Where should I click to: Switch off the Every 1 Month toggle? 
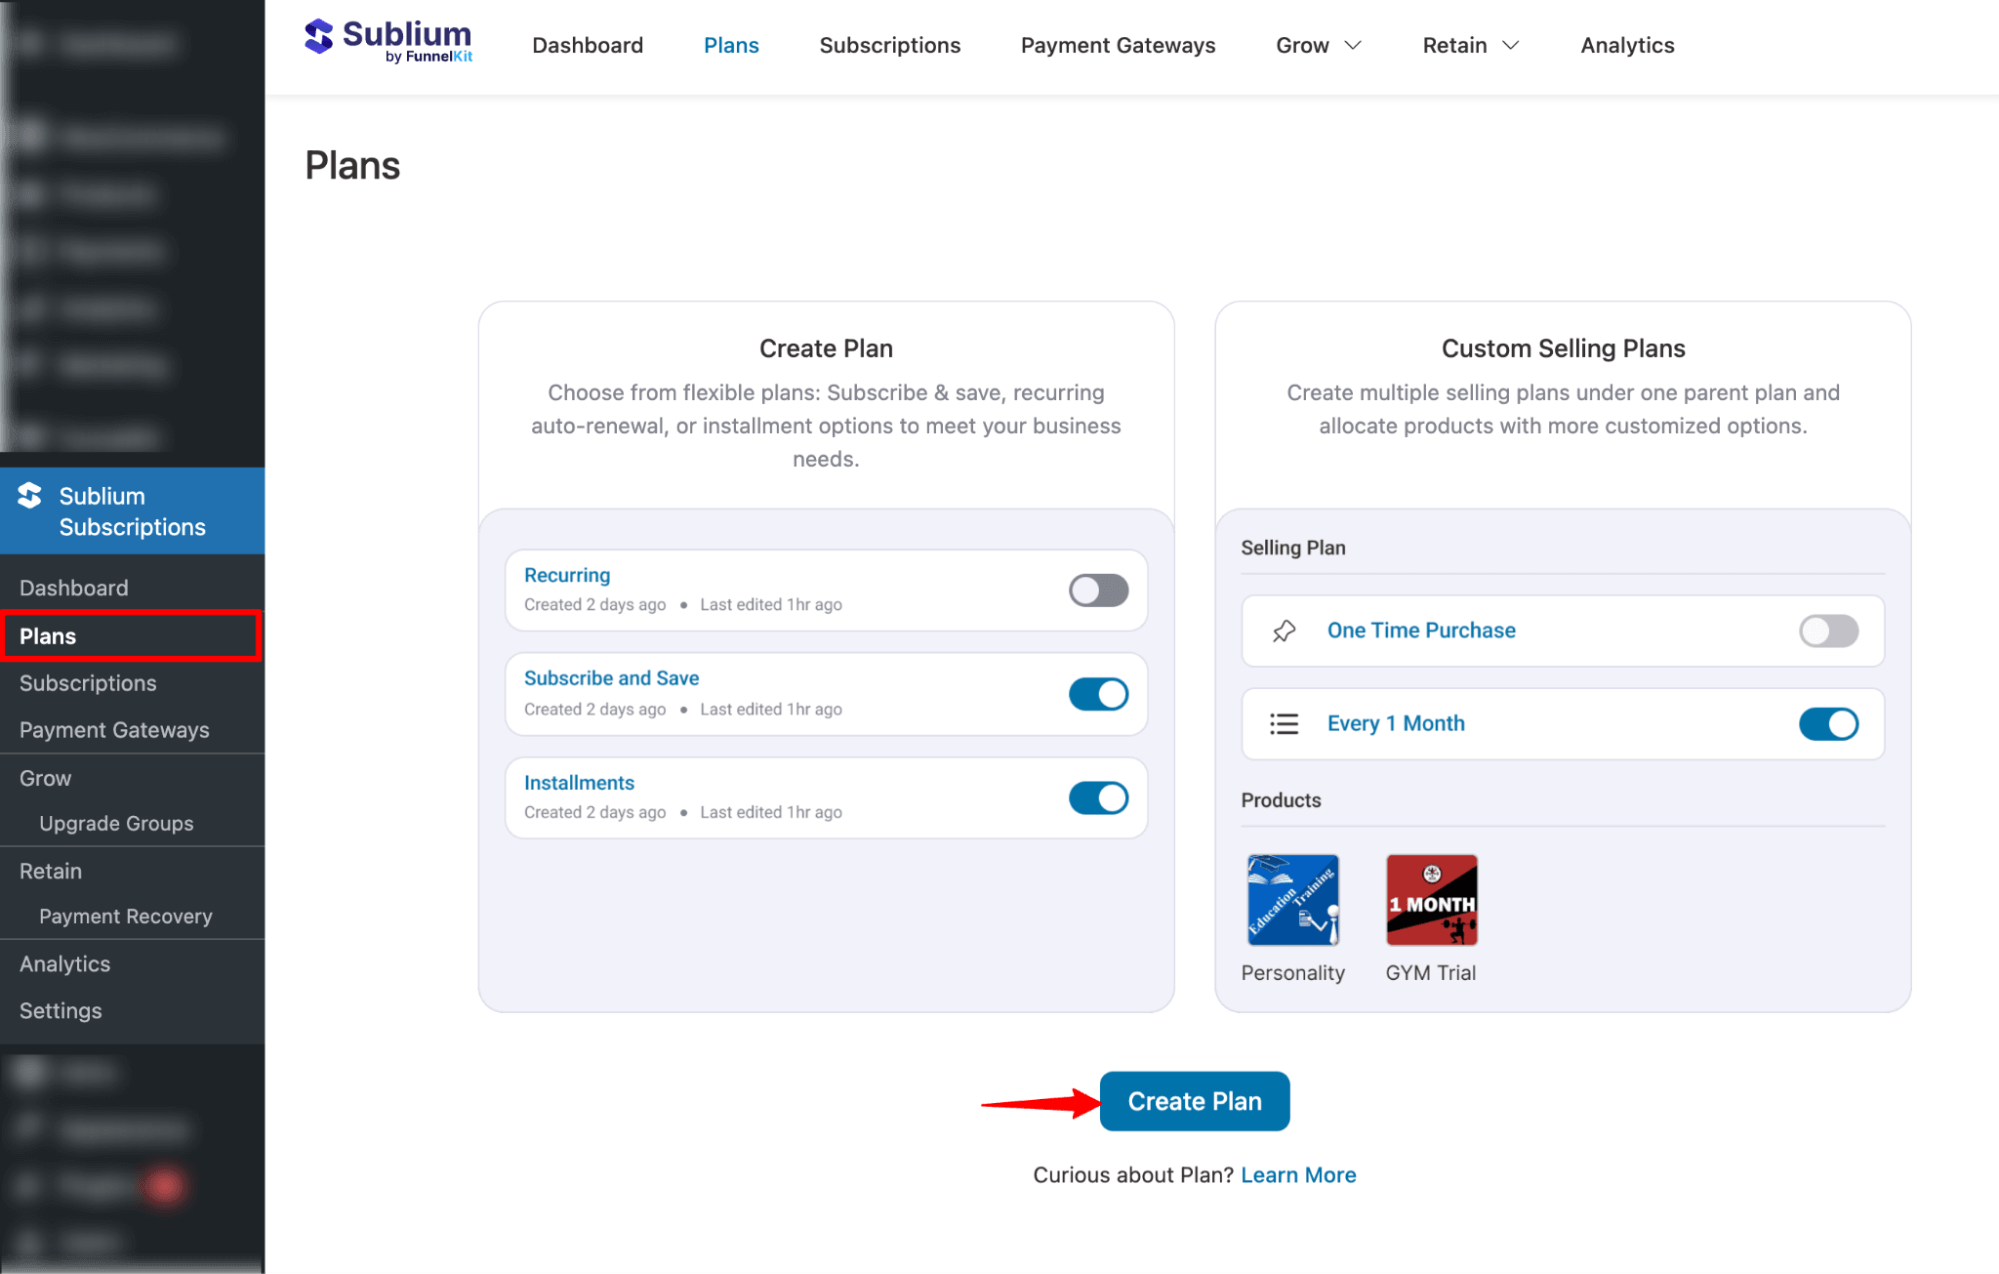click(1827, 724)
